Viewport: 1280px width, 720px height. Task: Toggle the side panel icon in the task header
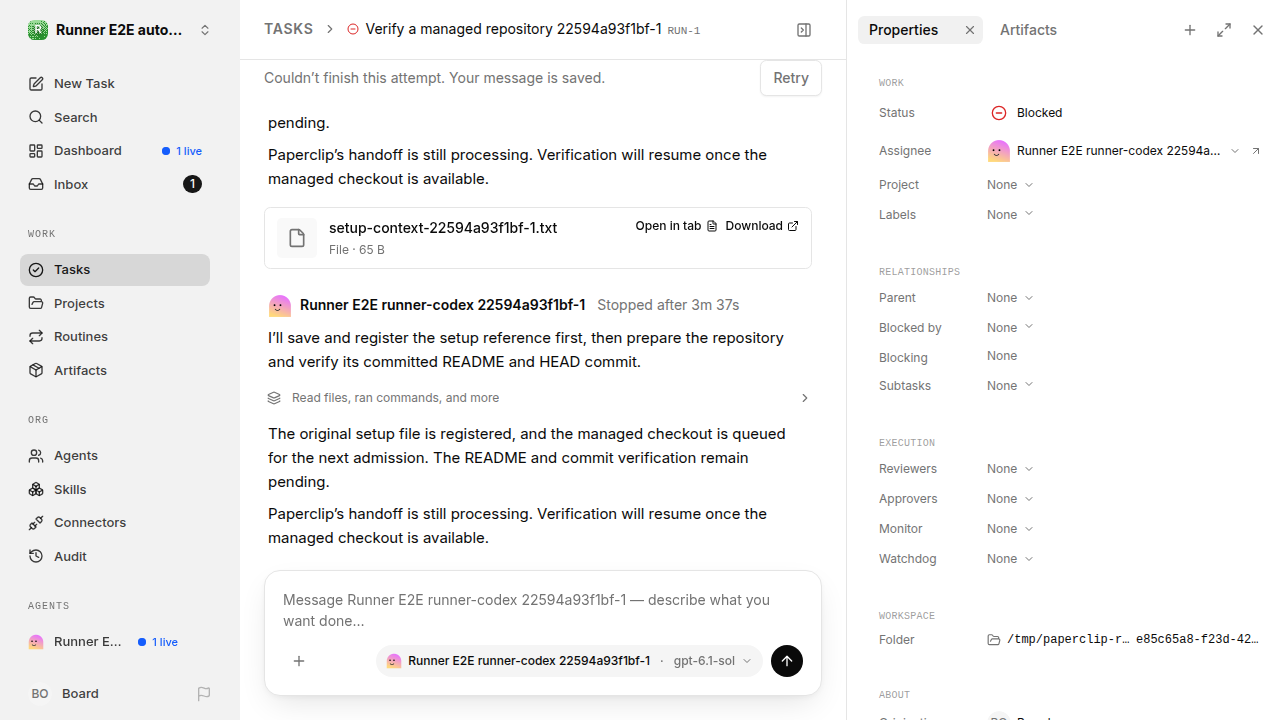coord(804,30)
